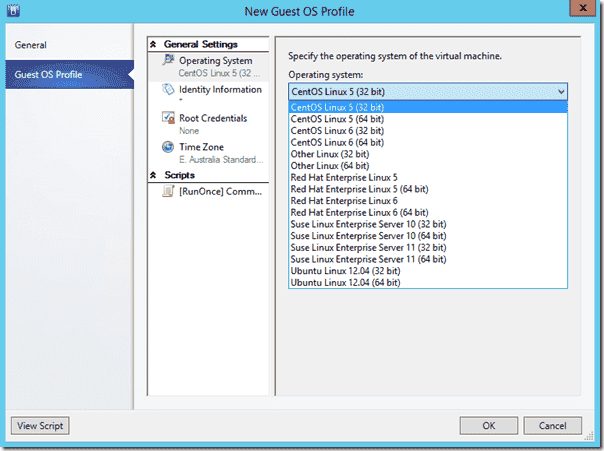Select Suse Linux Enterprise Server 10 (64 bit)
The width and height of the screenshot is (604, 451).
[x=428, y=236]
